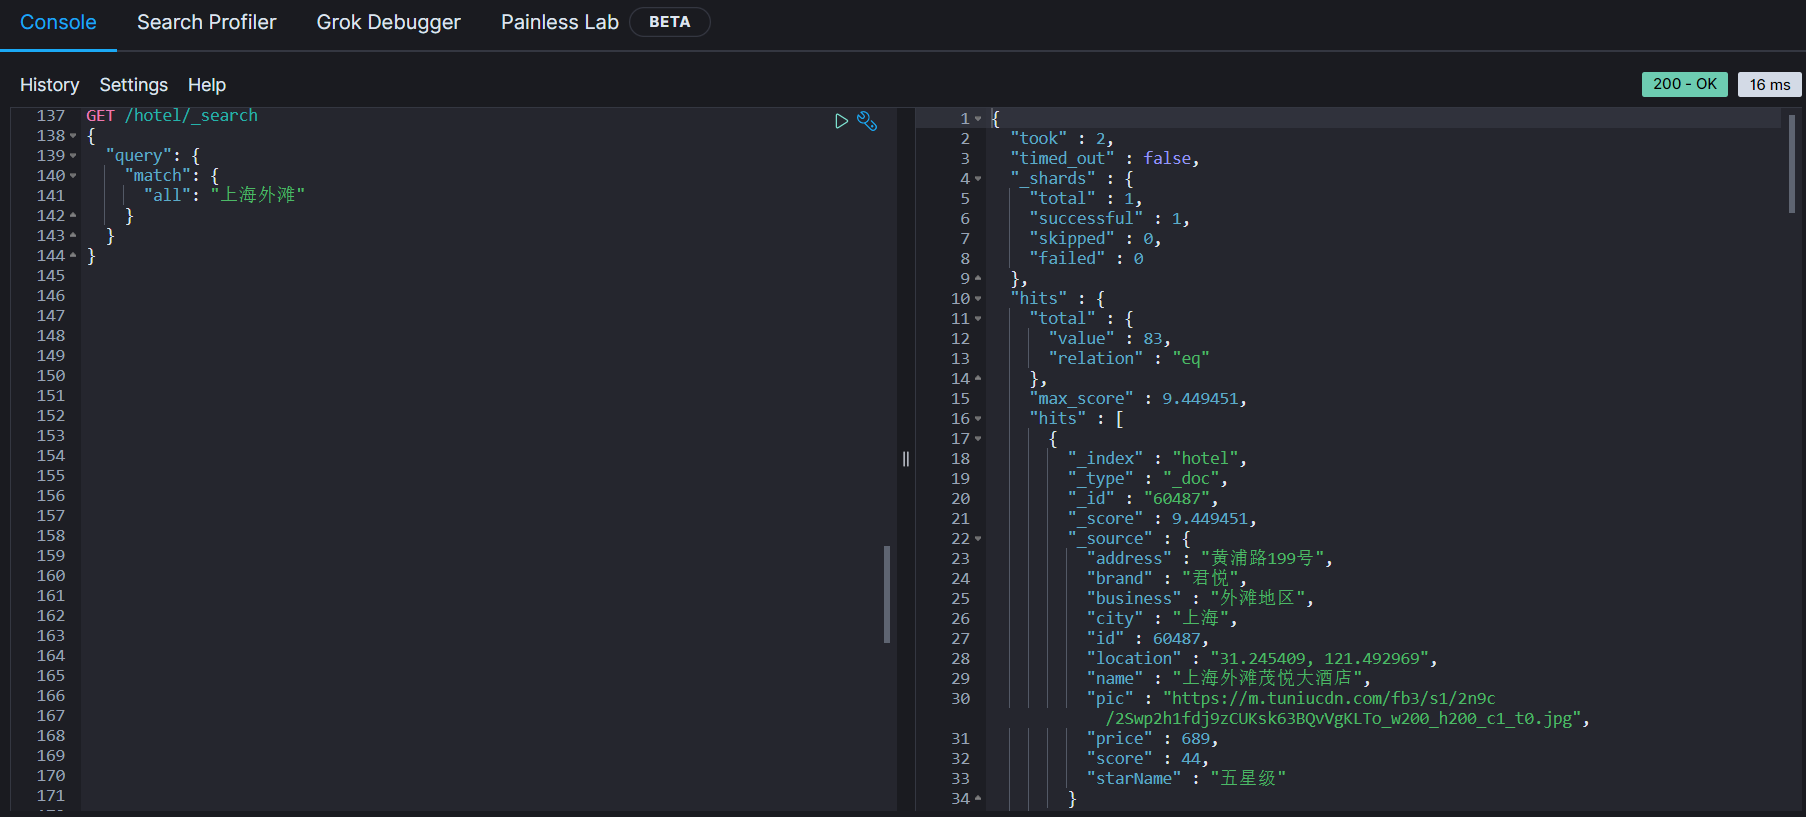Screen dimensions: 1806x817
Task: Collapse the request body at line 138
Action: point(73,136)
